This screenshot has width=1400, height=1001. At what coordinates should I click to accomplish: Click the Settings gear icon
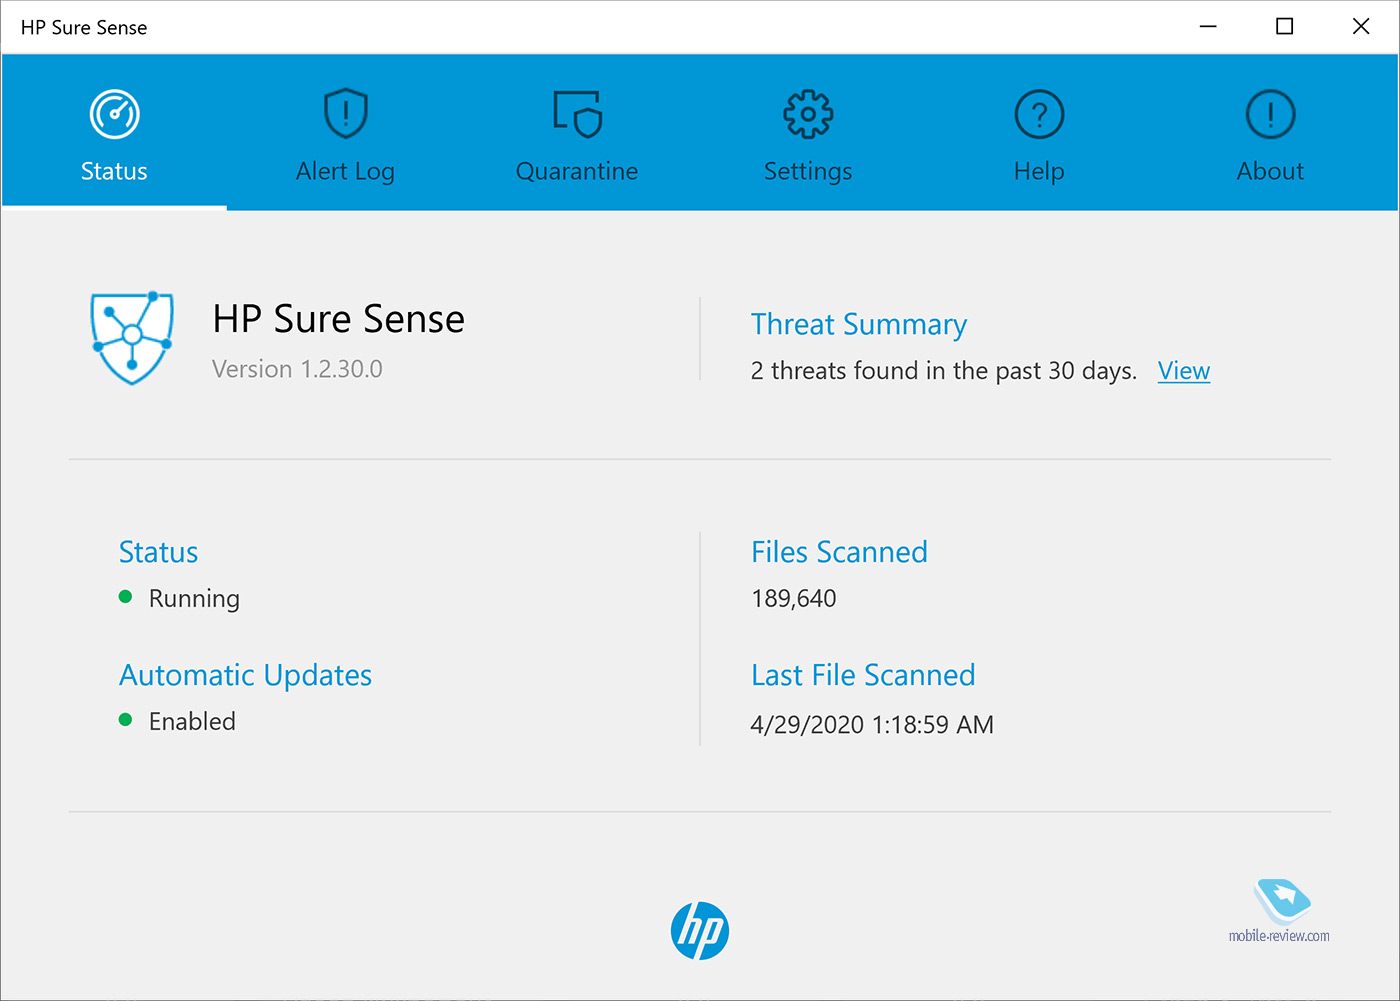(808, 114)
